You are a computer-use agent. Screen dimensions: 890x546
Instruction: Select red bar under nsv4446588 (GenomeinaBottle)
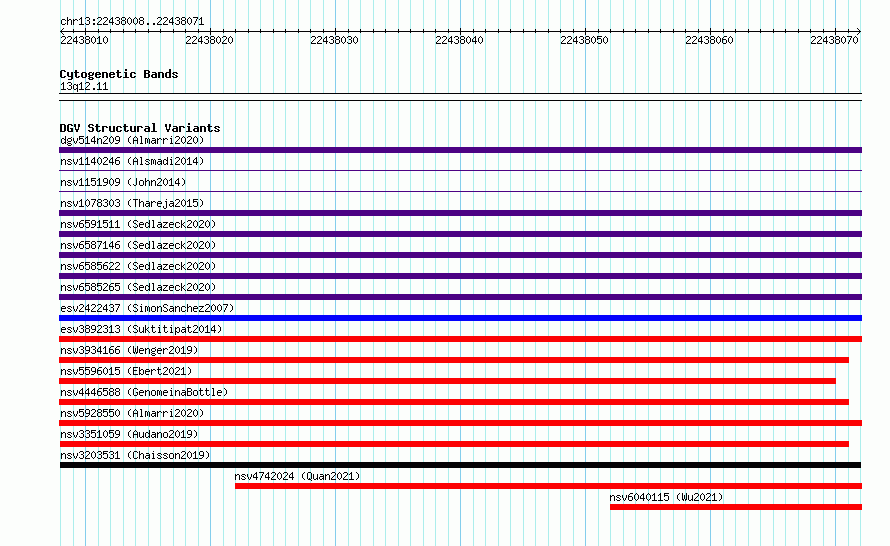coord(454,402)
